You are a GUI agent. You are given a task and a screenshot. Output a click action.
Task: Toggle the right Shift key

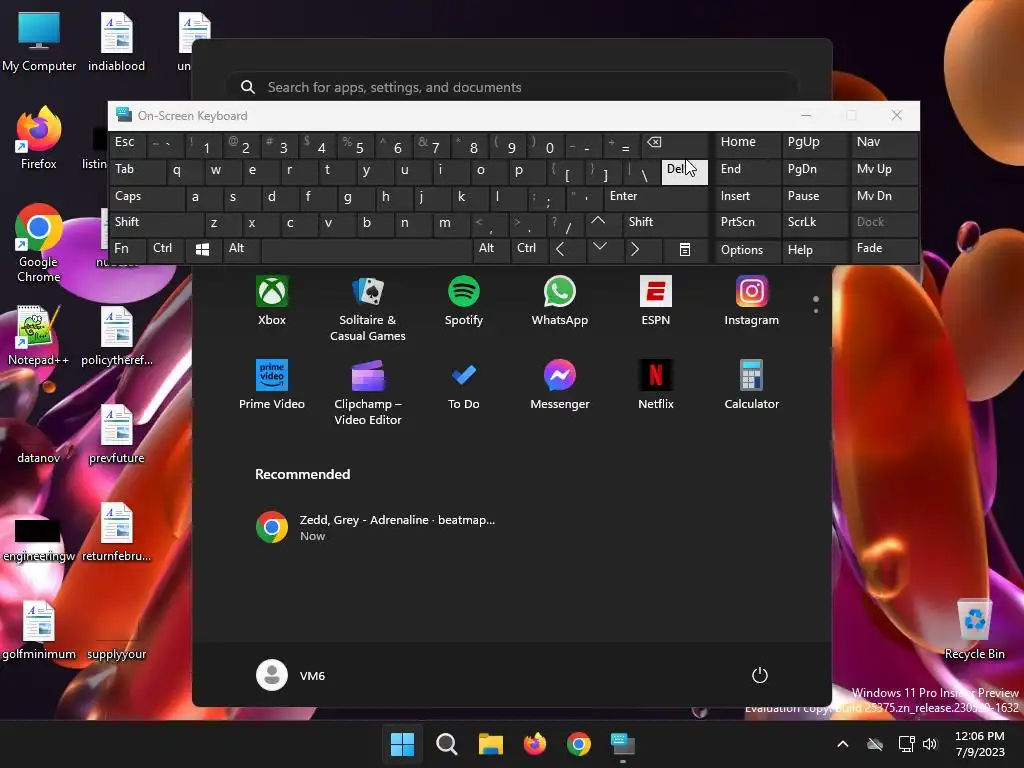(665, 223)
